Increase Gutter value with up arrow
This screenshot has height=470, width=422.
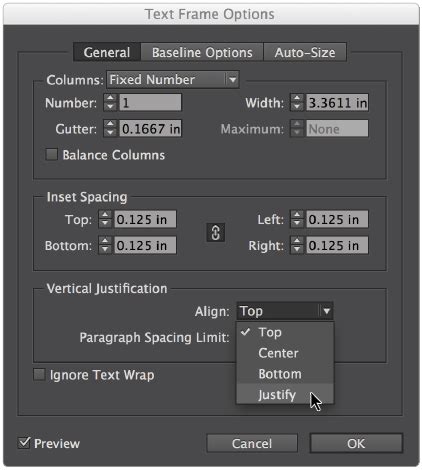(110, 124)
